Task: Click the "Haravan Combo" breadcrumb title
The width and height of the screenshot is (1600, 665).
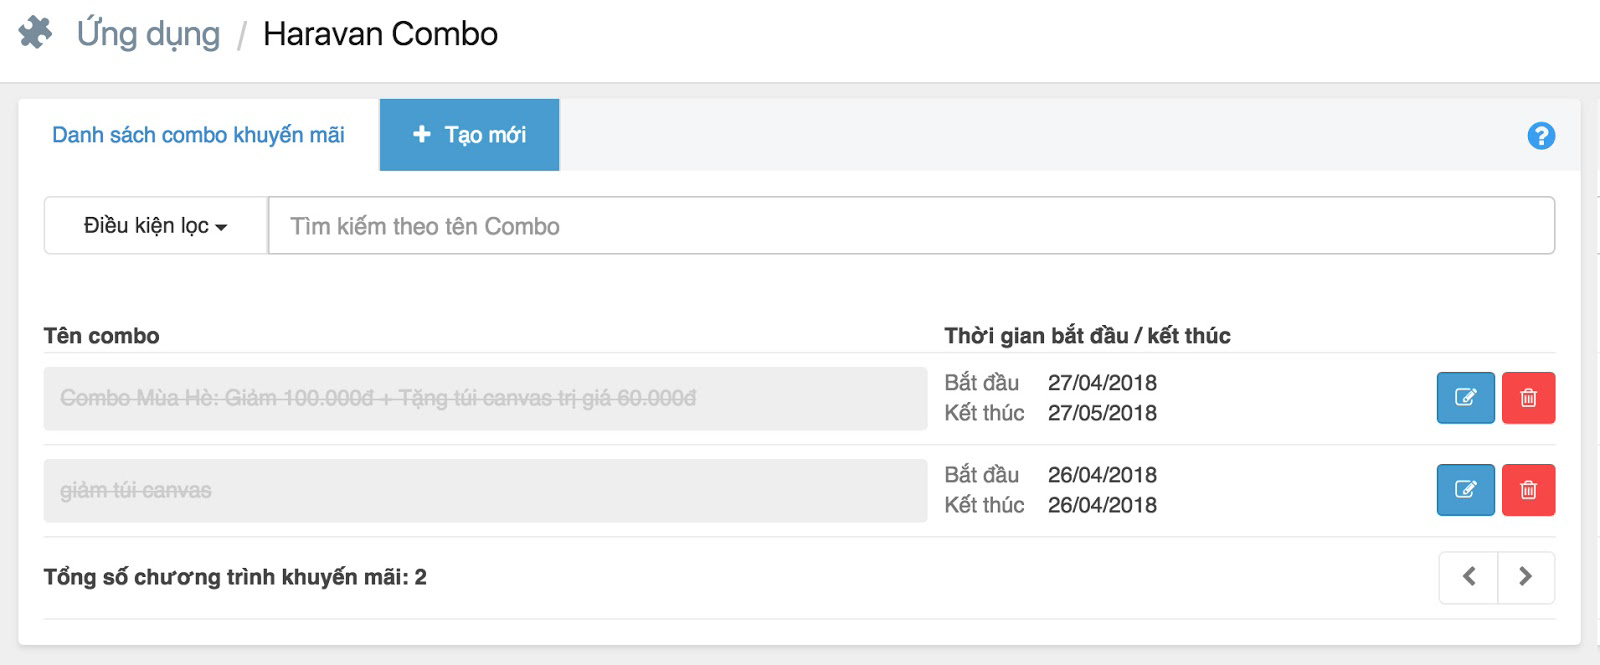Action: (380, 34)
